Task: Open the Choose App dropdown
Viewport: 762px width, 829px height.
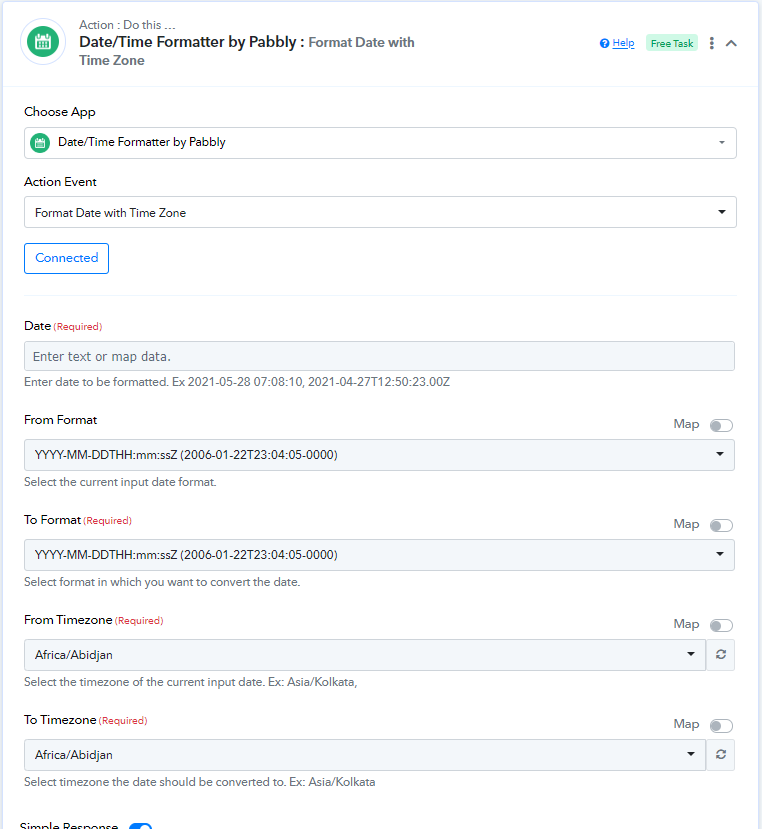Action: click(380, 143)
